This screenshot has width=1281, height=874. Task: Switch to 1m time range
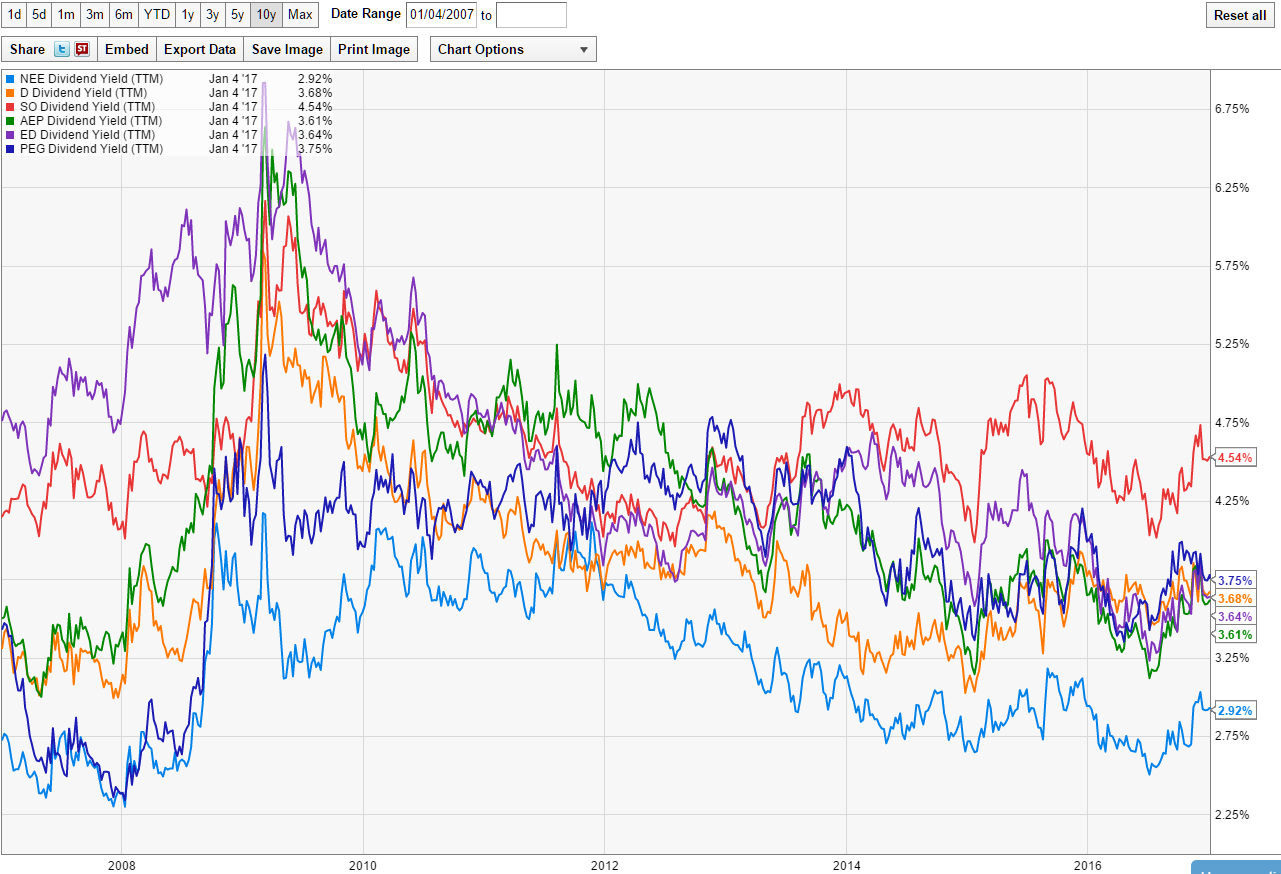(66, 15)
